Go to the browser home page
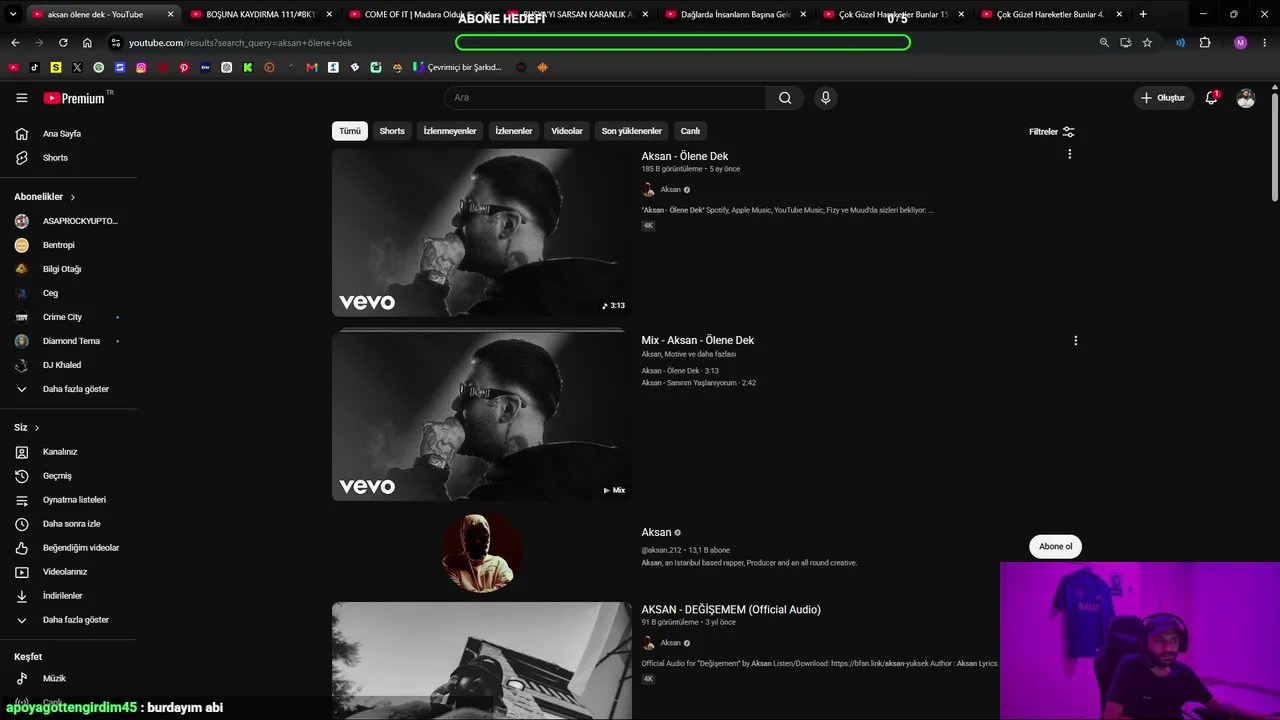1280x720 pixels. 87,43
